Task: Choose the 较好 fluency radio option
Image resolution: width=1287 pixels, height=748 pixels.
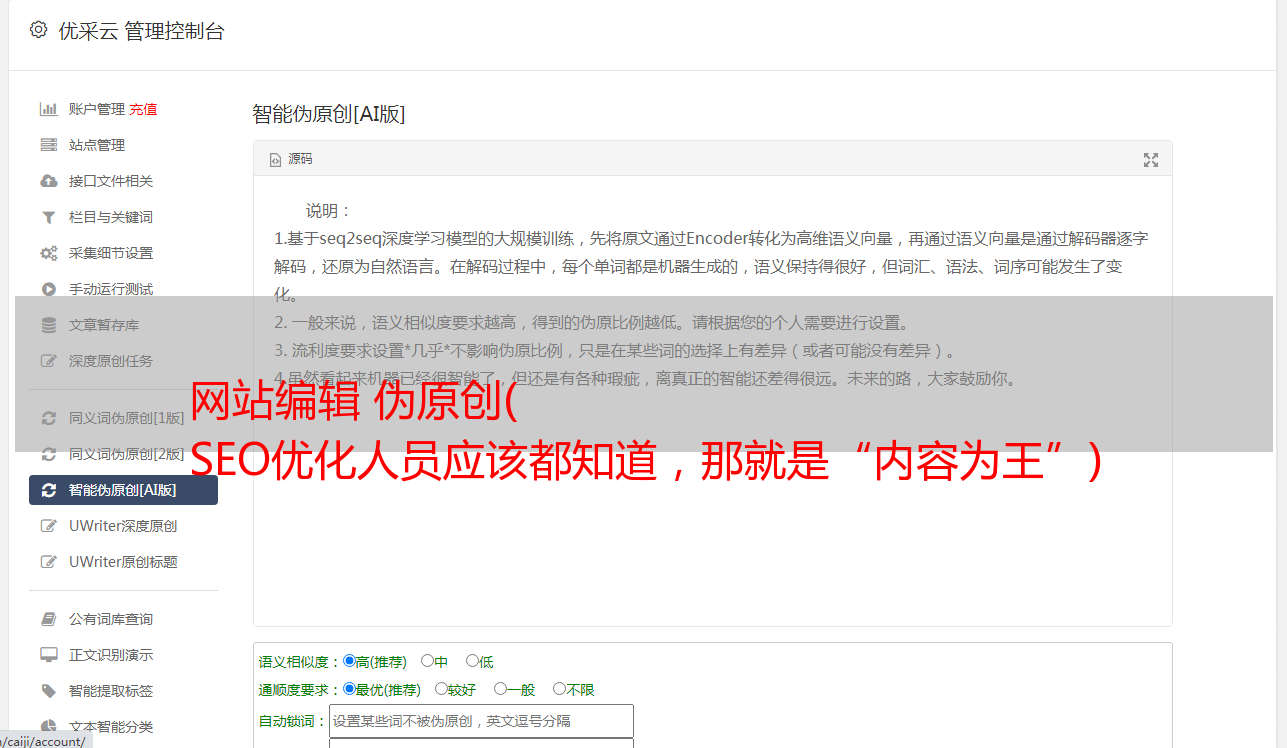Action: (441, 689)
